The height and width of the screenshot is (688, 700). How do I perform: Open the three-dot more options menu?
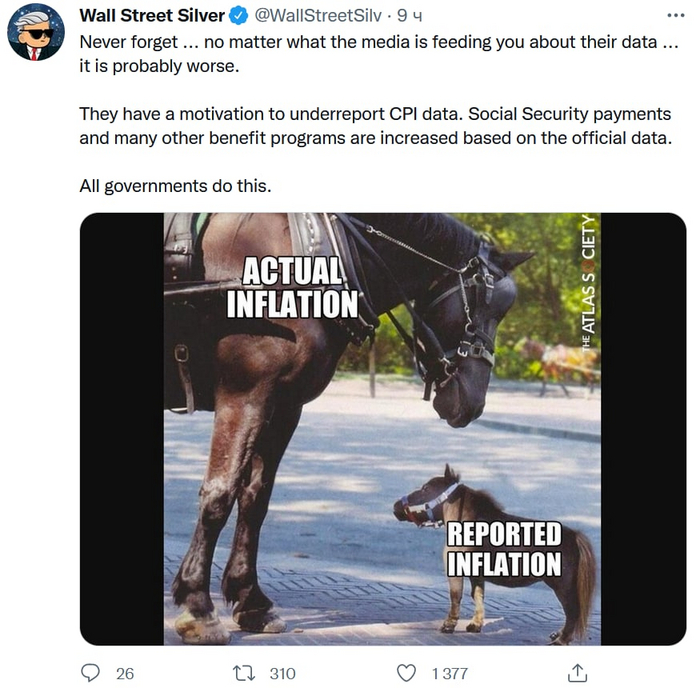(x=676, y=15)
